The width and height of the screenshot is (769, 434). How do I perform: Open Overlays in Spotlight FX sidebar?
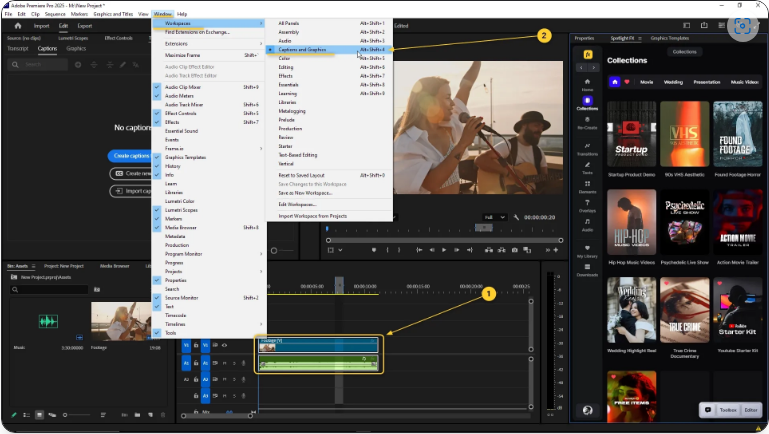[x=587, y=206]
